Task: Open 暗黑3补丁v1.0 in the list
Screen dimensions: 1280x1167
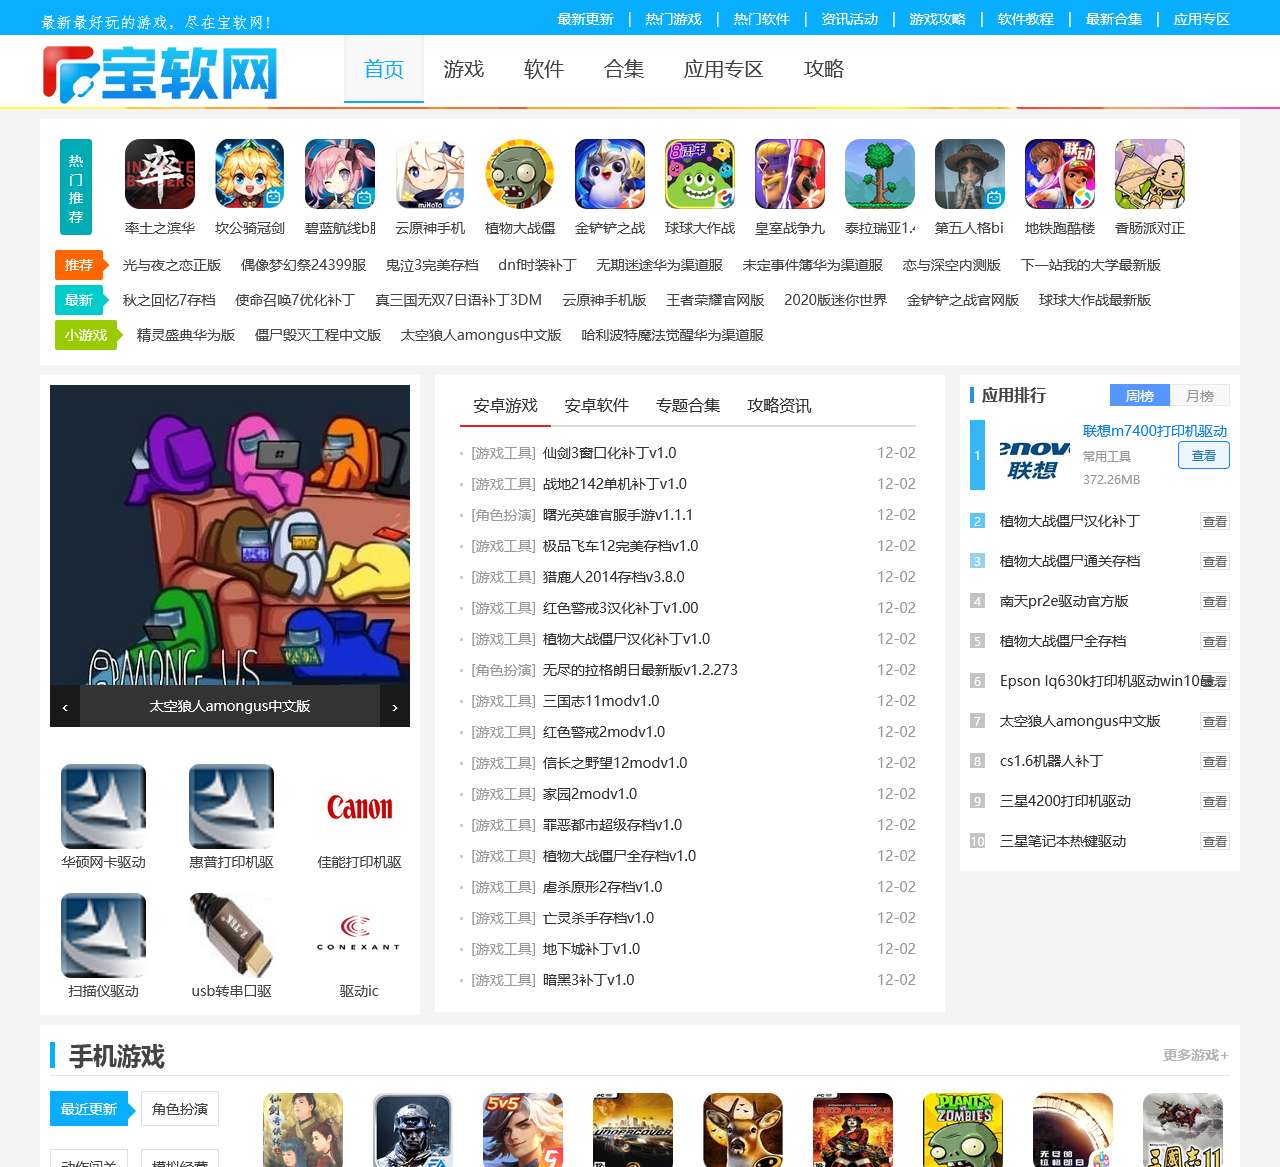Action: click(x=588, y=980)
